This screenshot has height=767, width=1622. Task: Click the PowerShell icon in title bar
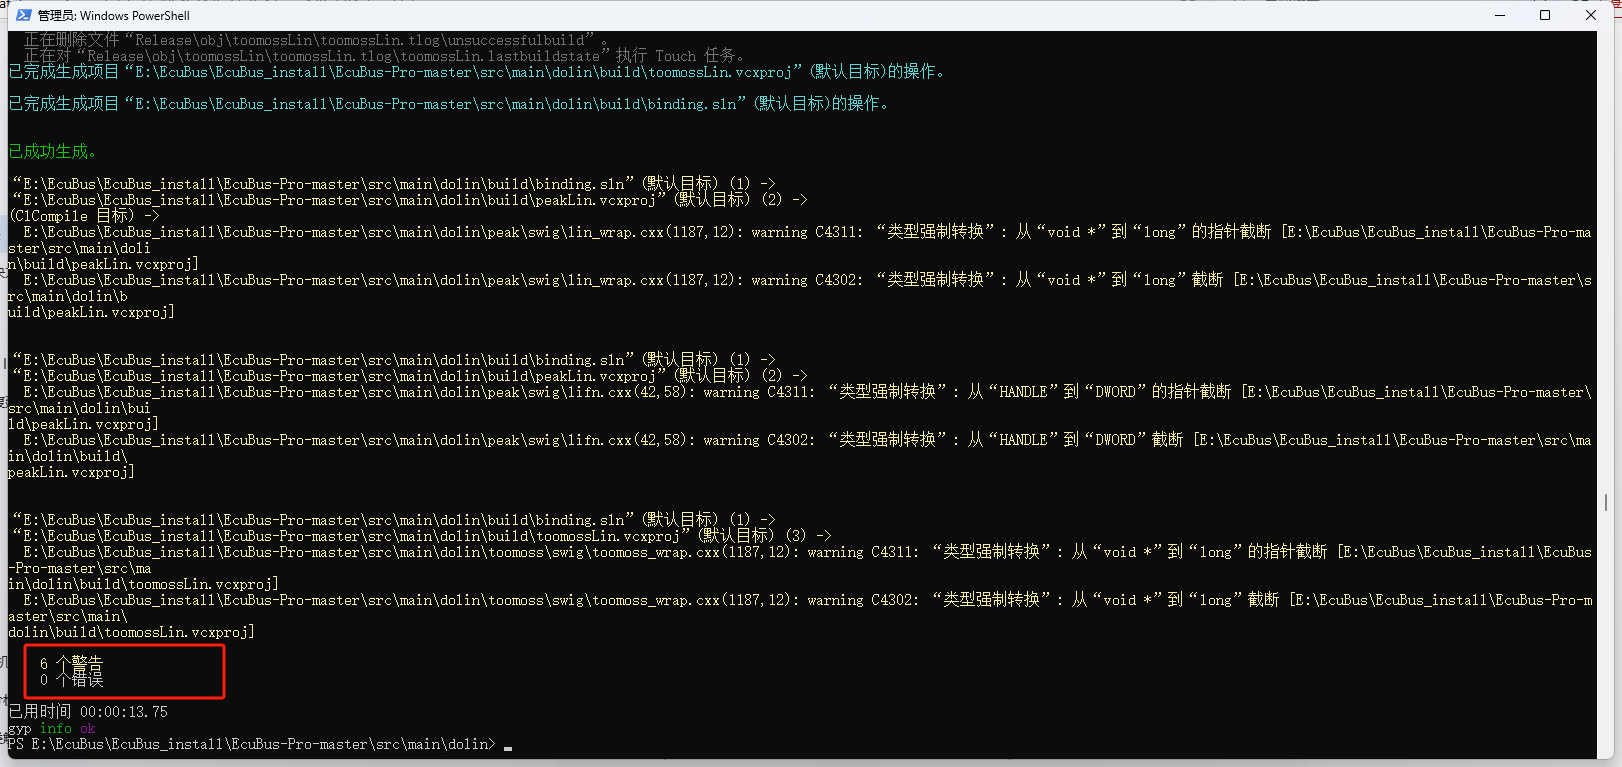click(x=24, y=15)
